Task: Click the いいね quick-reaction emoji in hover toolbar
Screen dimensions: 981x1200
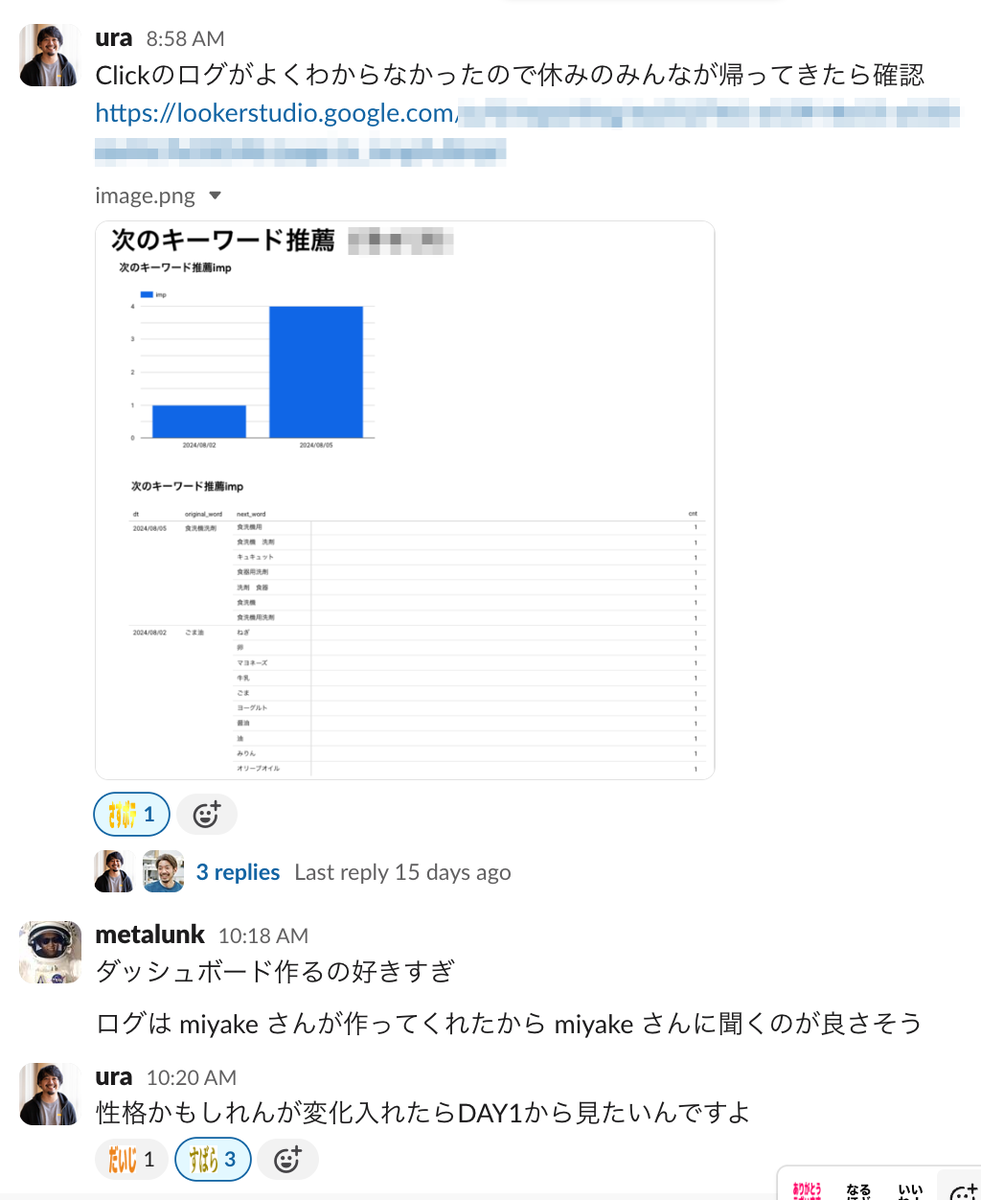Action: pos(910,1190)
